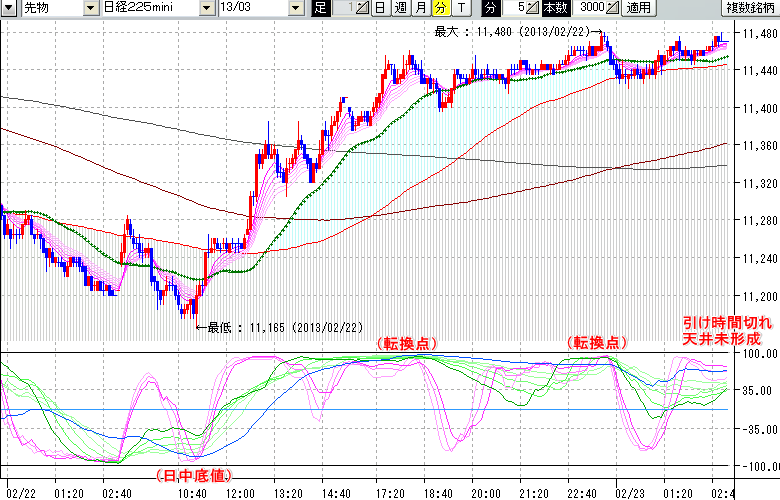Open the 13/03 contract month dropdown
Viewport: 780px width, 500px height.
pos(294,8)
